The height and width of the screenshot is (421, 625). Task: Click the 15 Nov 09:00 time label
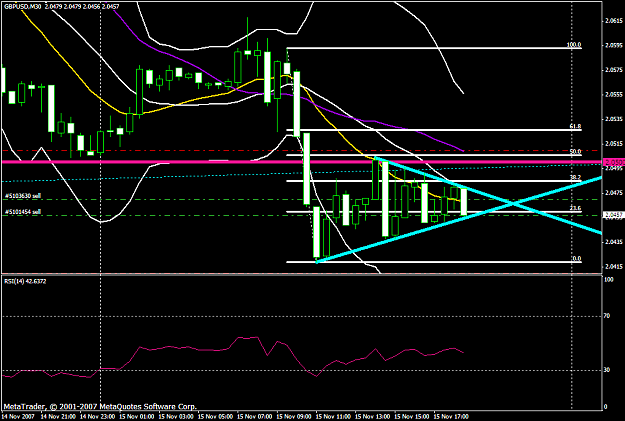(x=294, y=417)
